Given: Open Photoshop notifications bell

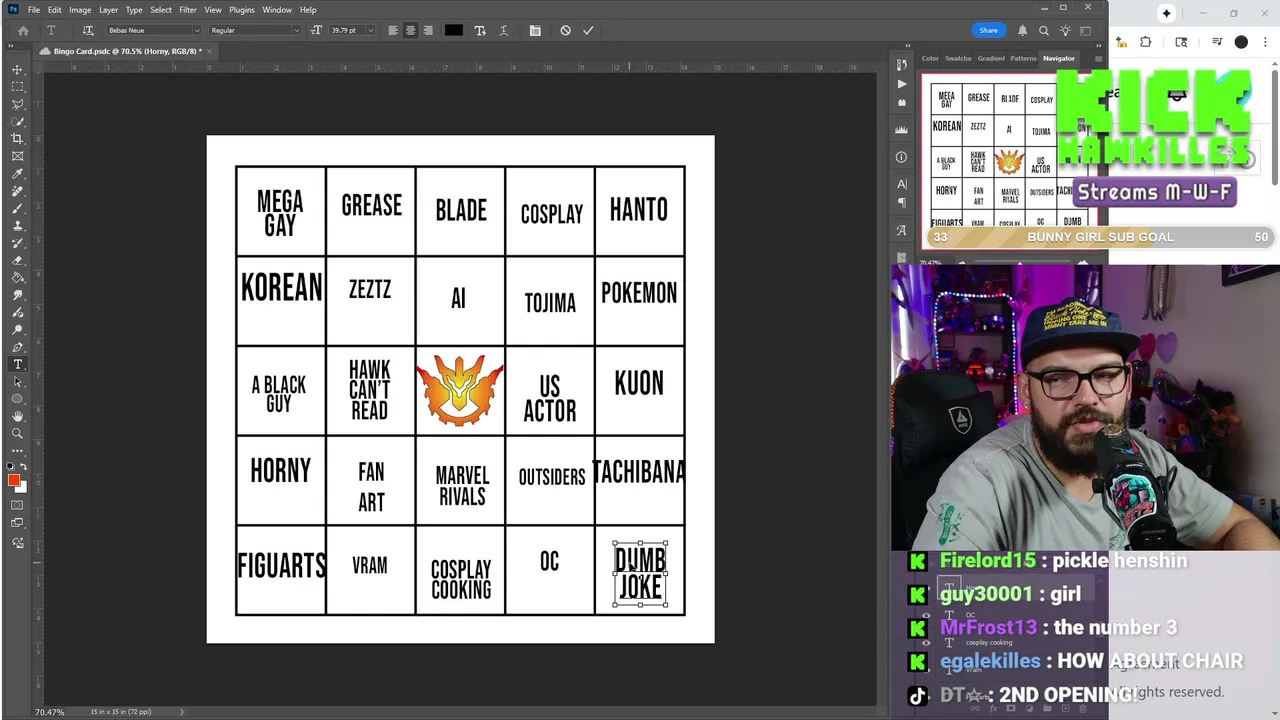Looking at the screenshot, I should click(x=1022, y=30).
